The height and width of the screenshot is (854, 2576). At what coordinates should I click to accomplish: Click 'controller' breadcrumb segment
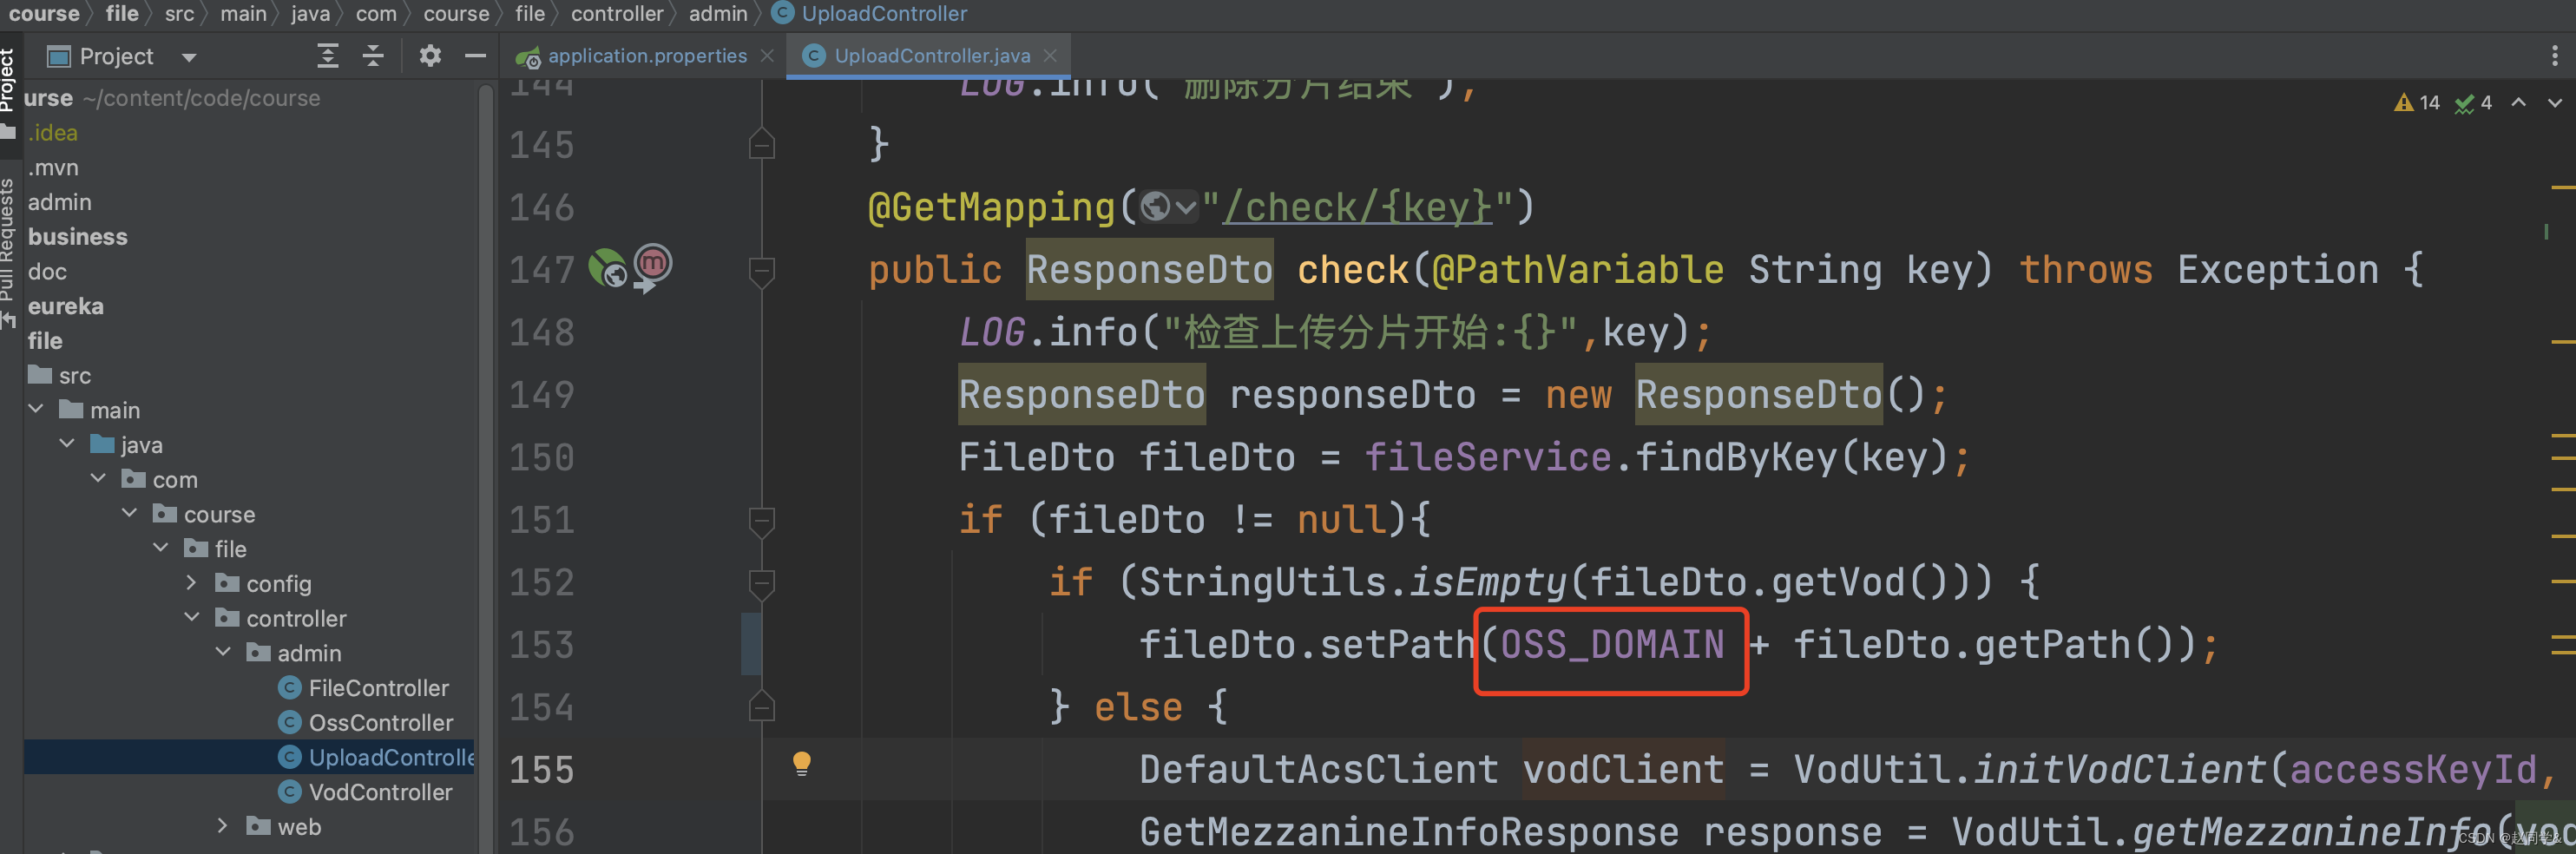pos(617,14)
